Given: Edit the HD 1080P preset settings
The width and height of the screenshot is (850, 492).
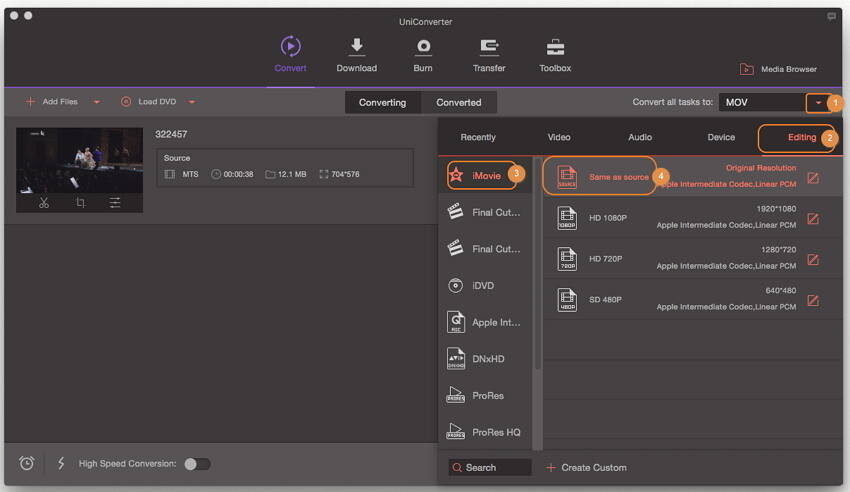Looking at the screenshot, I should tap(812, 219).
